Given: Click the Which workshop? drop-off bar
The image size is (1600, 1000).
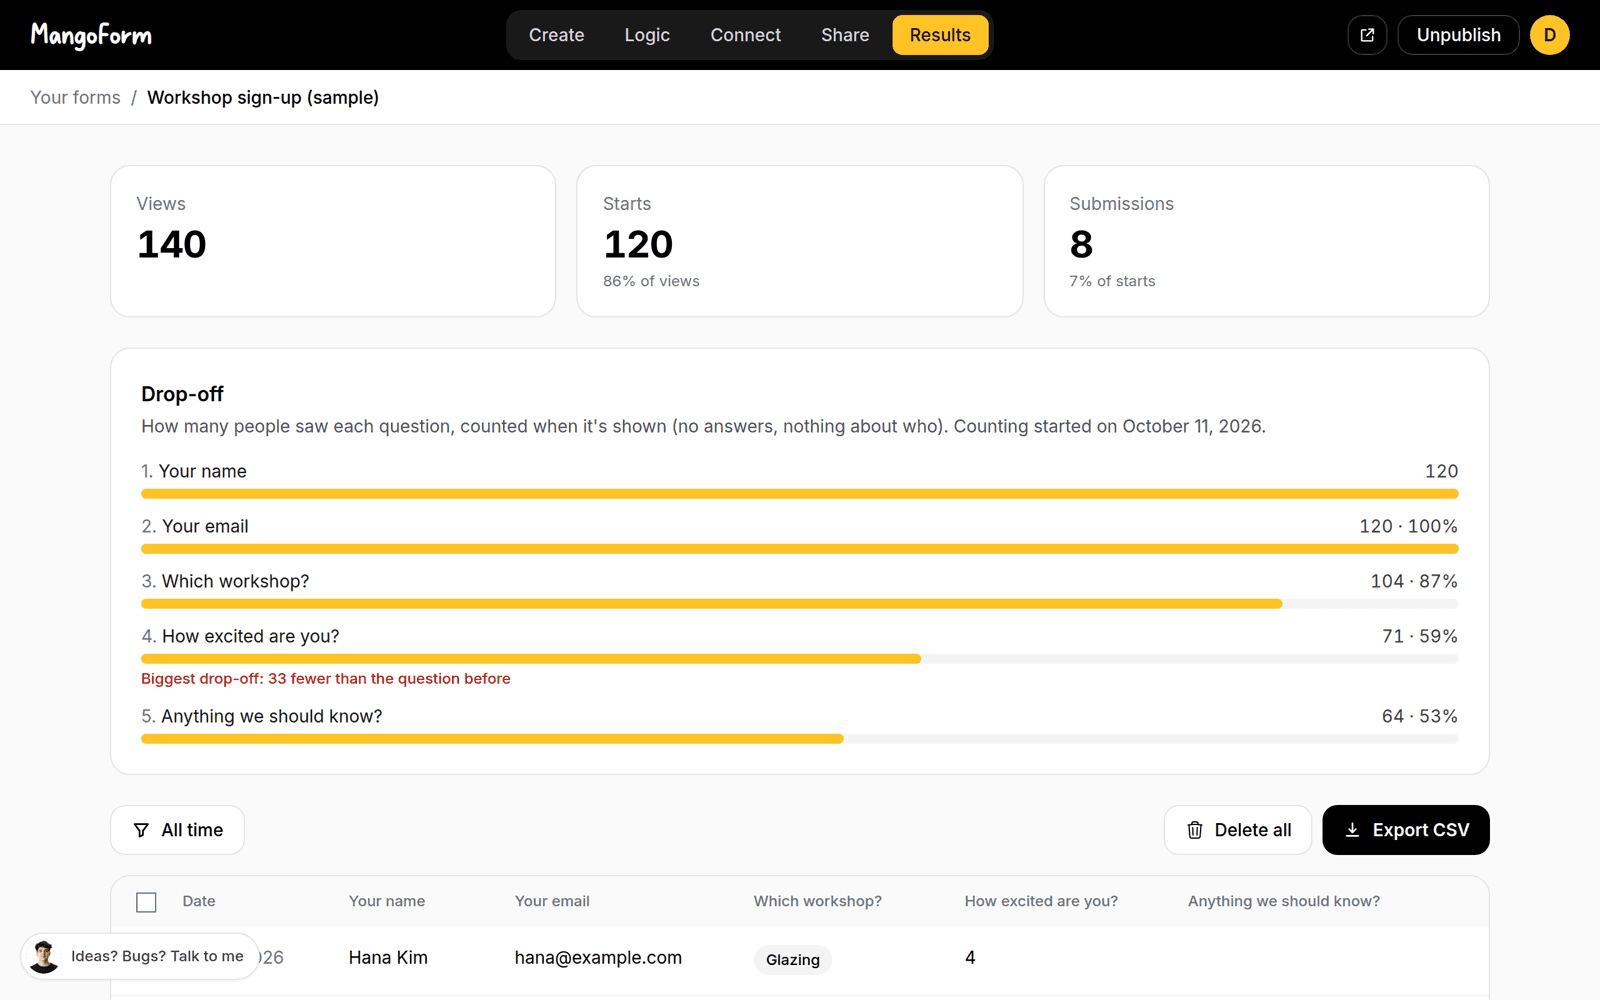Looking at the screenshot, I should click(799, 604).
